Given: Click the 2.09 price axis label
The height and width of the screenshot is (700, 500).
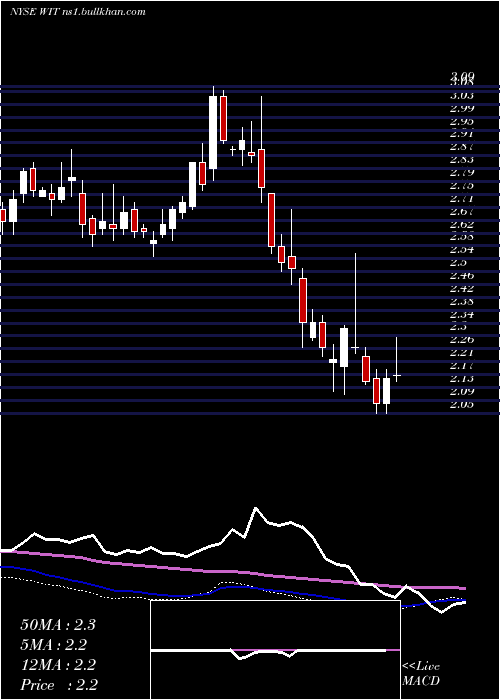Looking at the screenshot, I should pyautogui.click(x=462, y=391).
